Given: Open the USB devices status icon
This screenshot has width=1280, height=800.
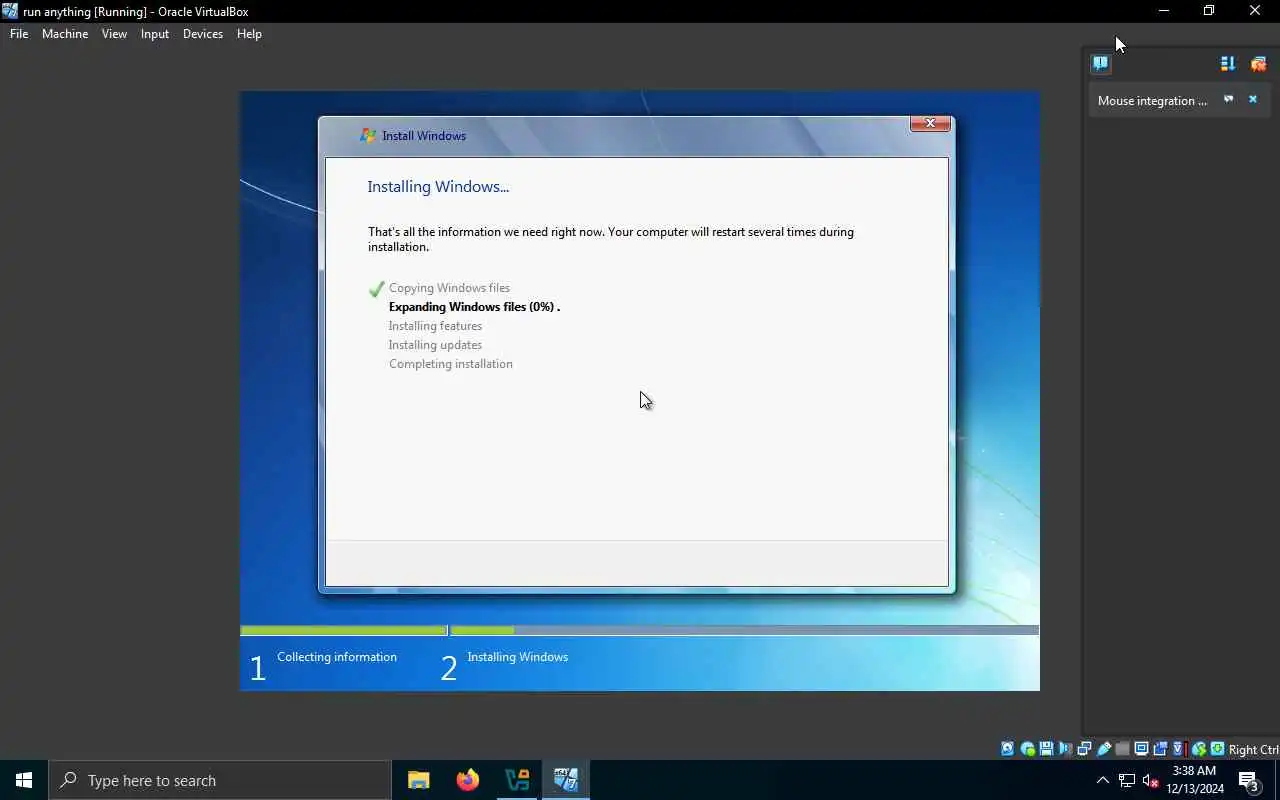Looking at the screenshot, I should pos(1103,749).
